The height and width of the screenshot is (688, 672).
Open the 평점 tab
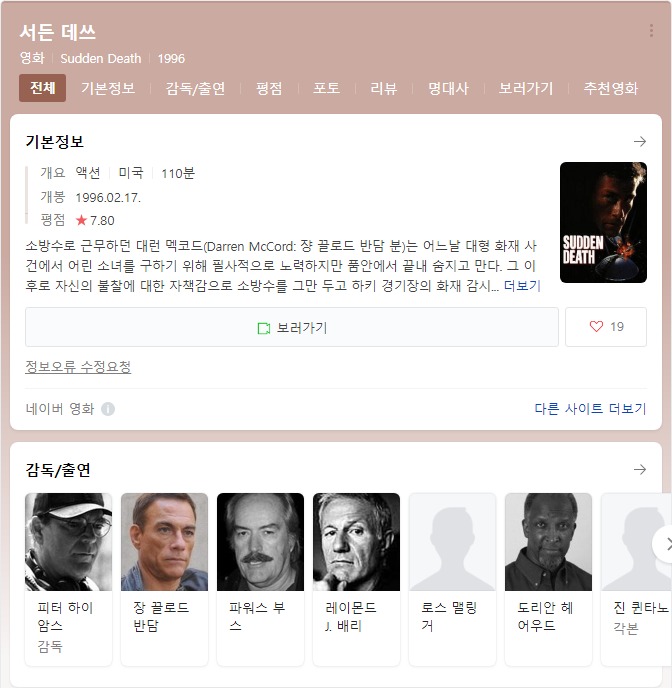269,89
